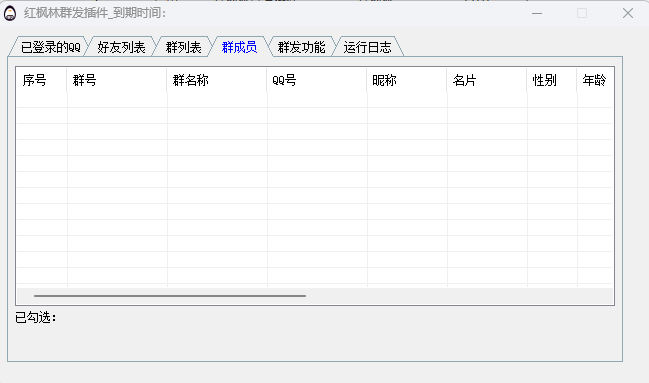Click the 年龄 column header
This screenshot has height=383, width=649.
coord(595,80)
